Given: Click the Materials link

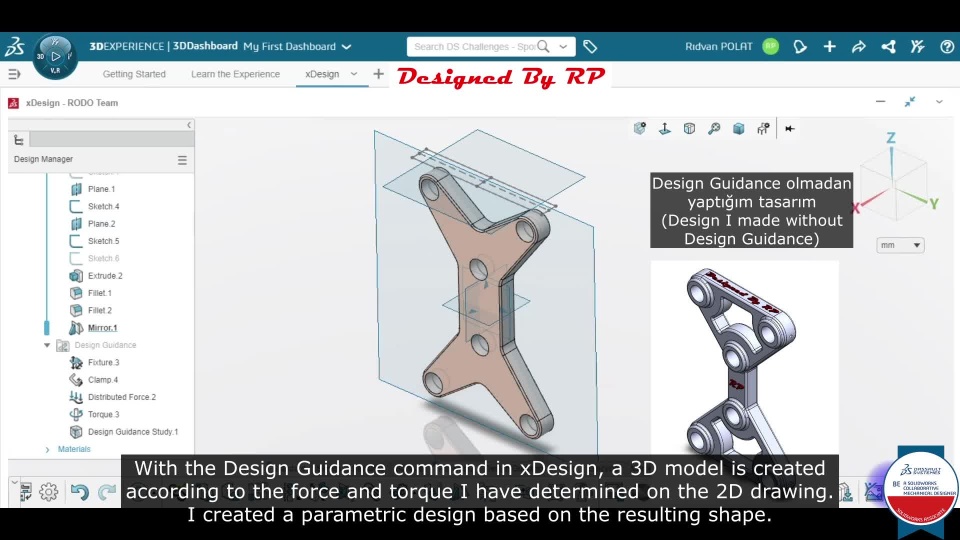Looking at the screenshot, I should click(74, 449).
